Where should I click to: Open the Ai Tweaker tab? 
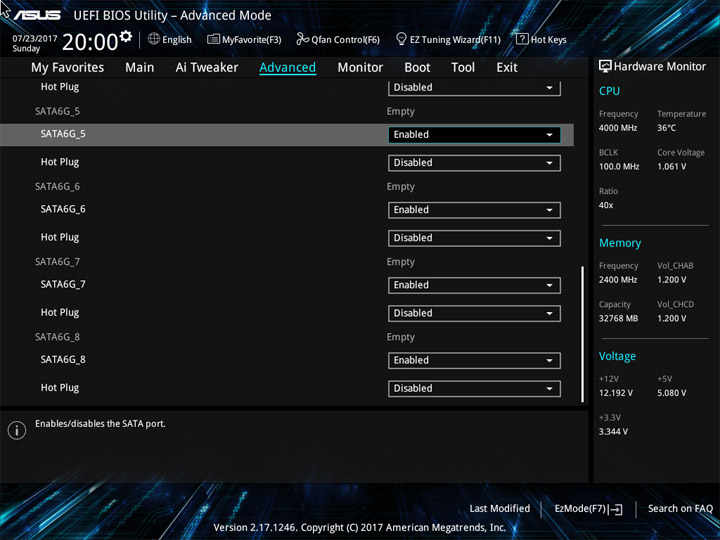[x=207, y=68]
